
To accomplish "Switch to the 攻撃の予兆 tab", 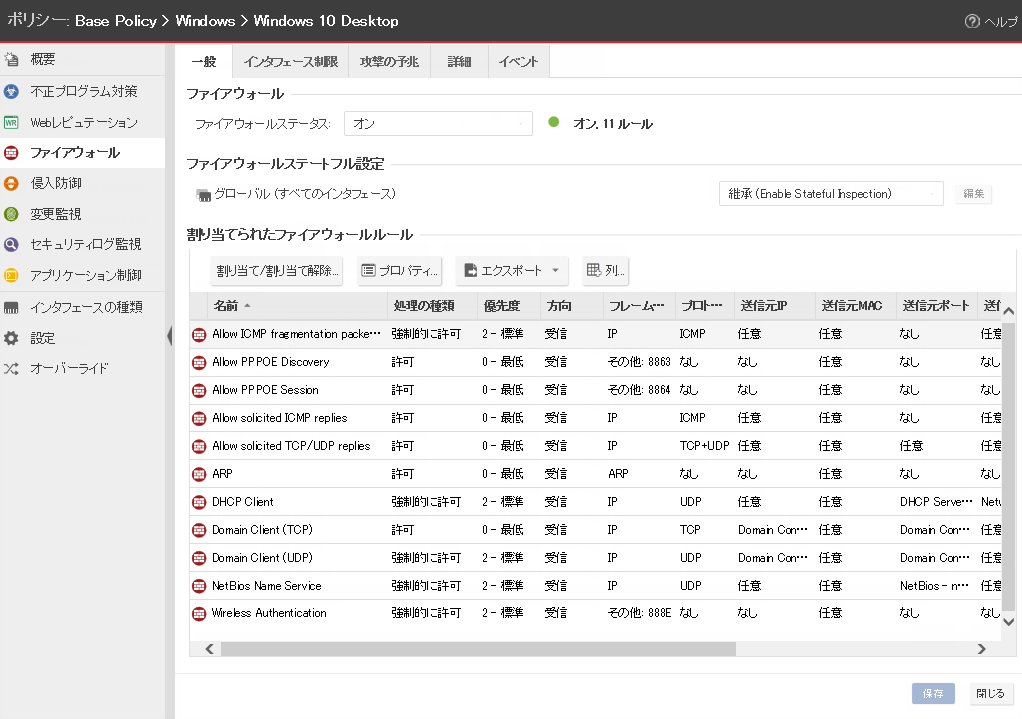I will click(390, 62).
